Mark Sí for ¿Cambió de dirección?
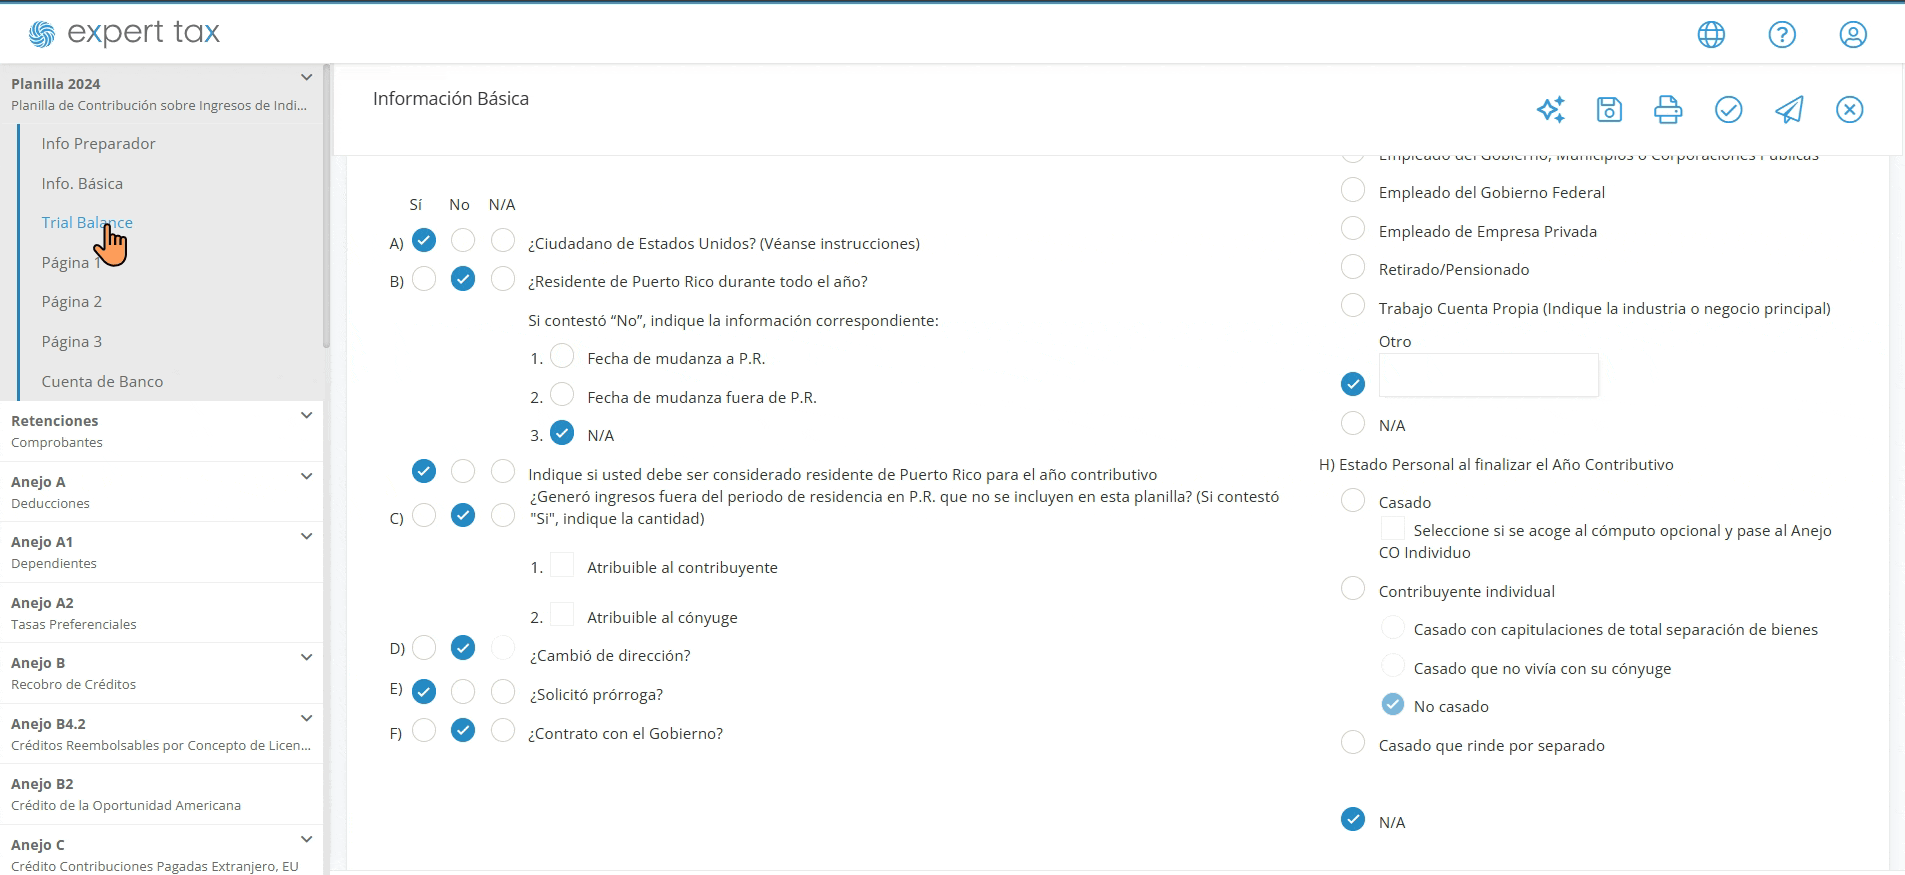Viewport: 1905px width, 875px height. click(424, 647)
